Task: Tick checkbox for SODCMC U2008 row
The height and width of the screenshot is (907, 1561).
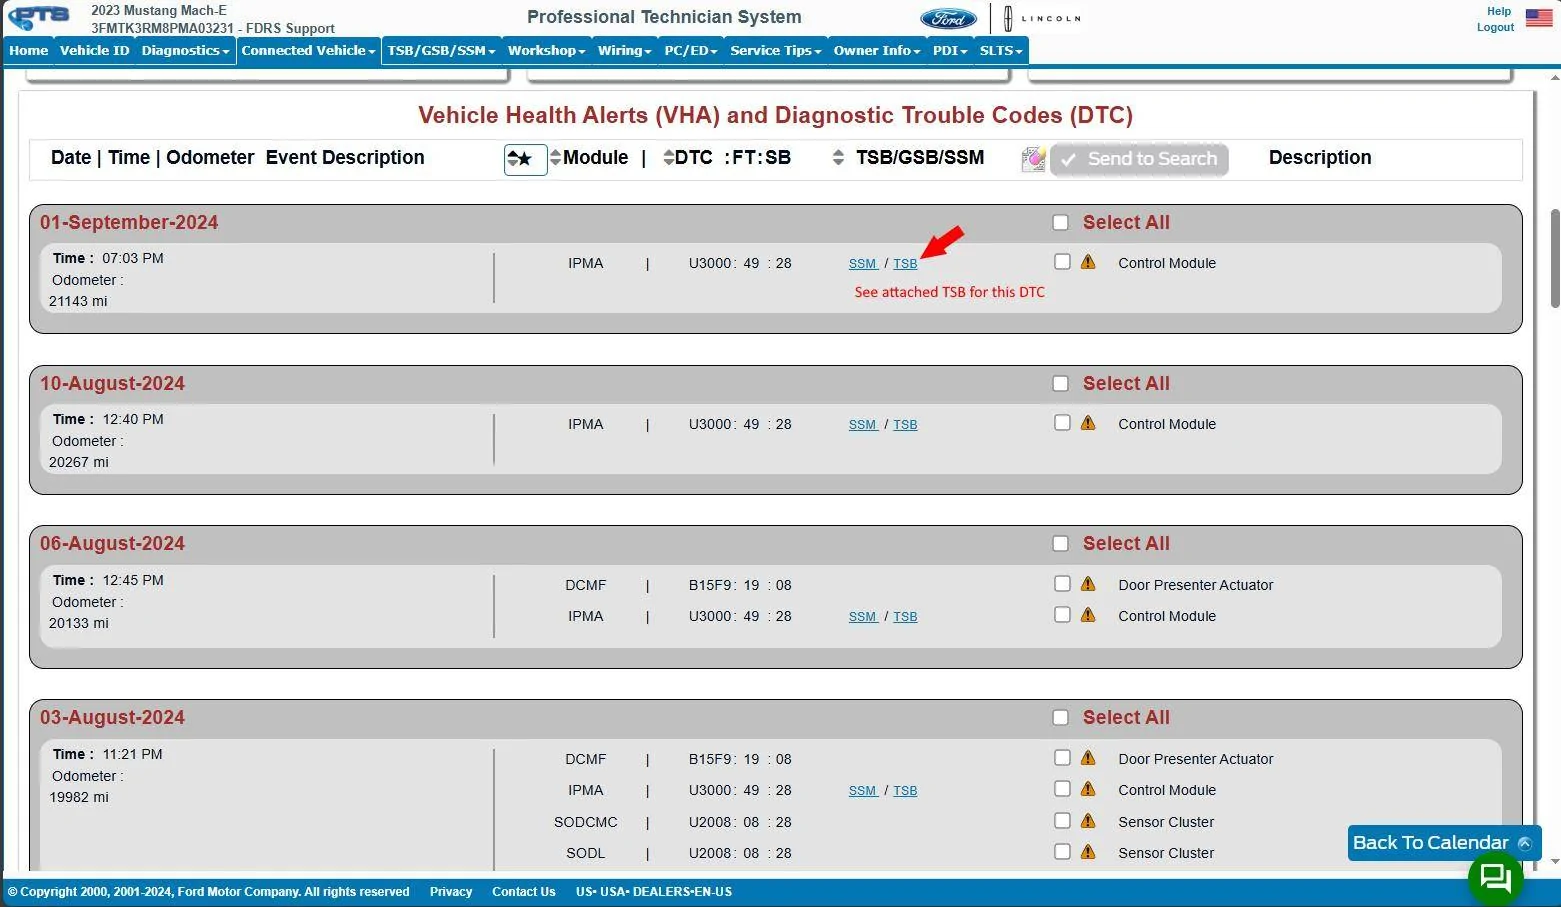Action: 1062,821
